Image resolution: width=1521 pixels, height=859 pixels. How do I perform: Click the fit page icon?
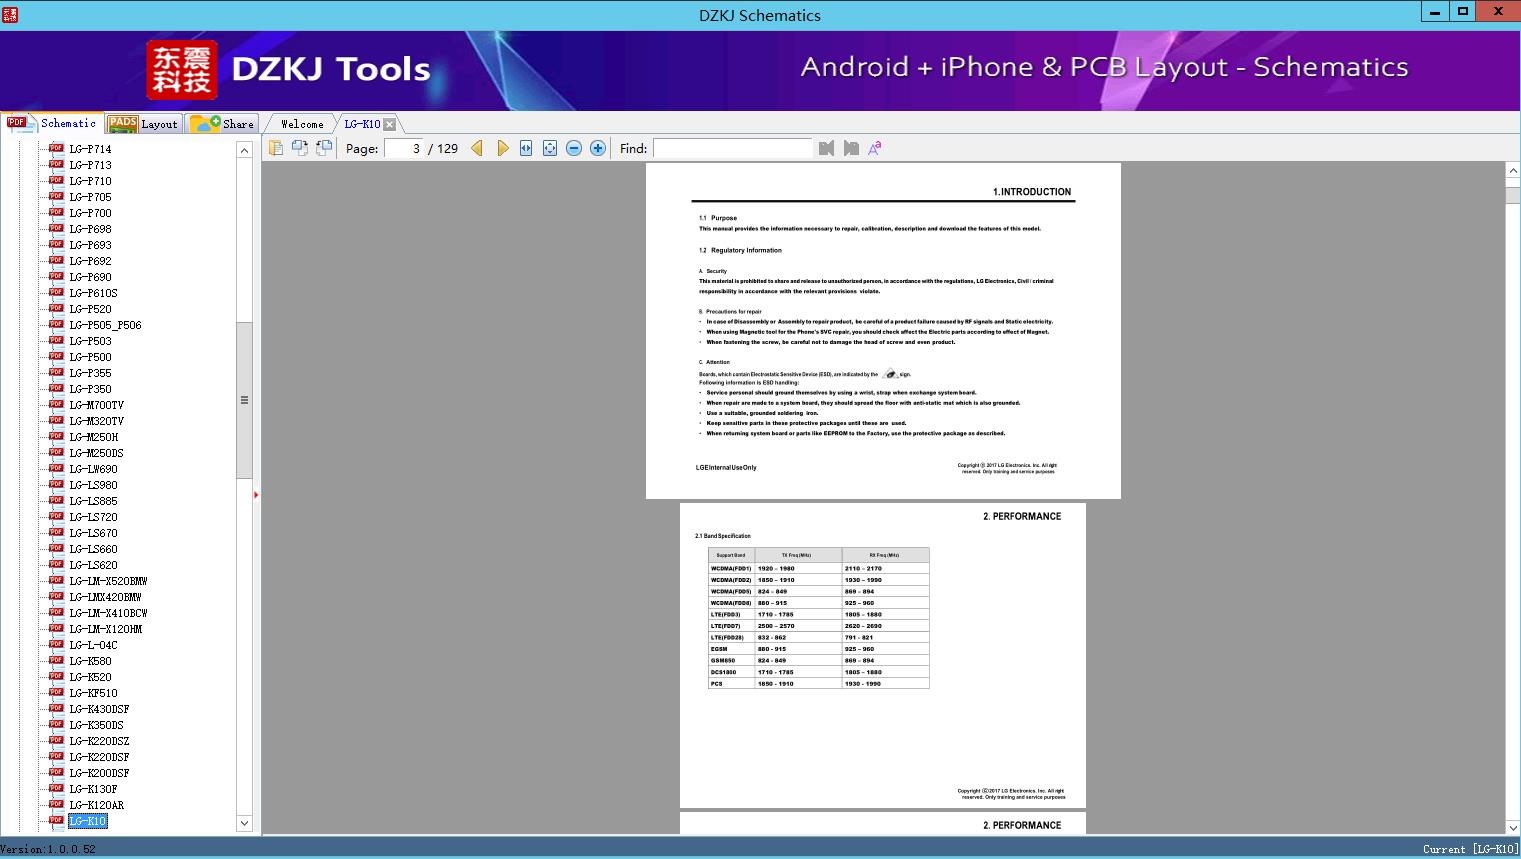pos(550,148)
